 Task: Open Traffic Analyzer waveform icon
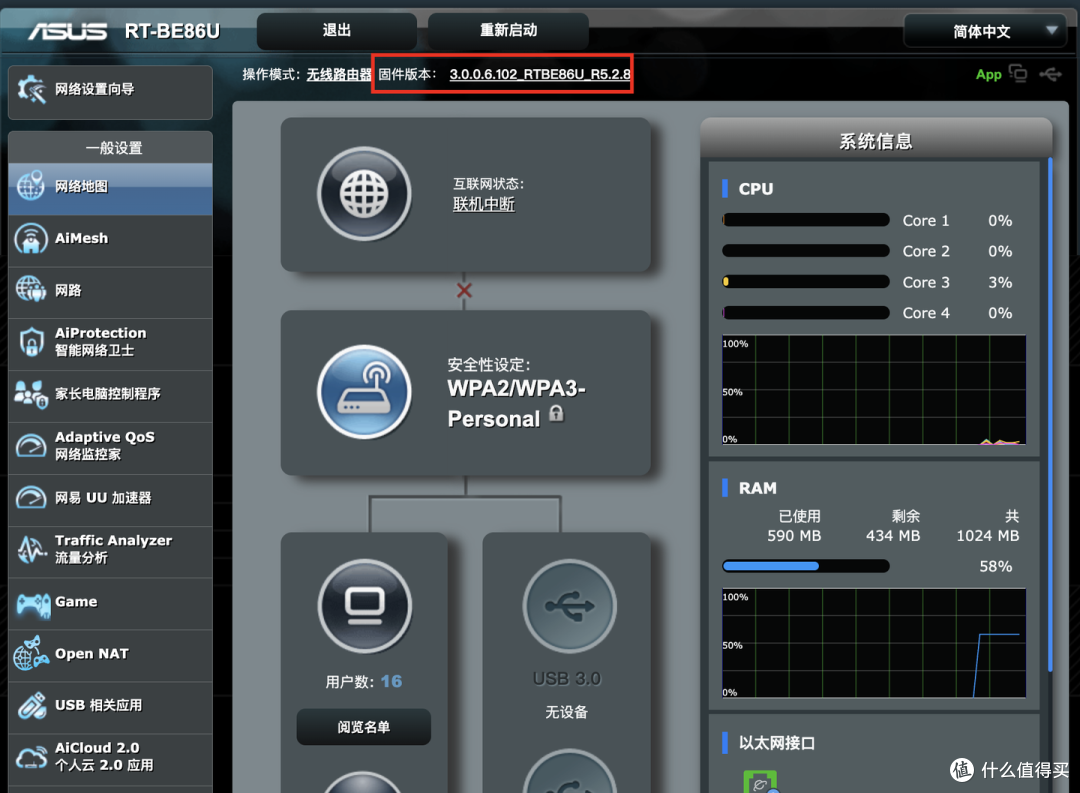[31, 549]
